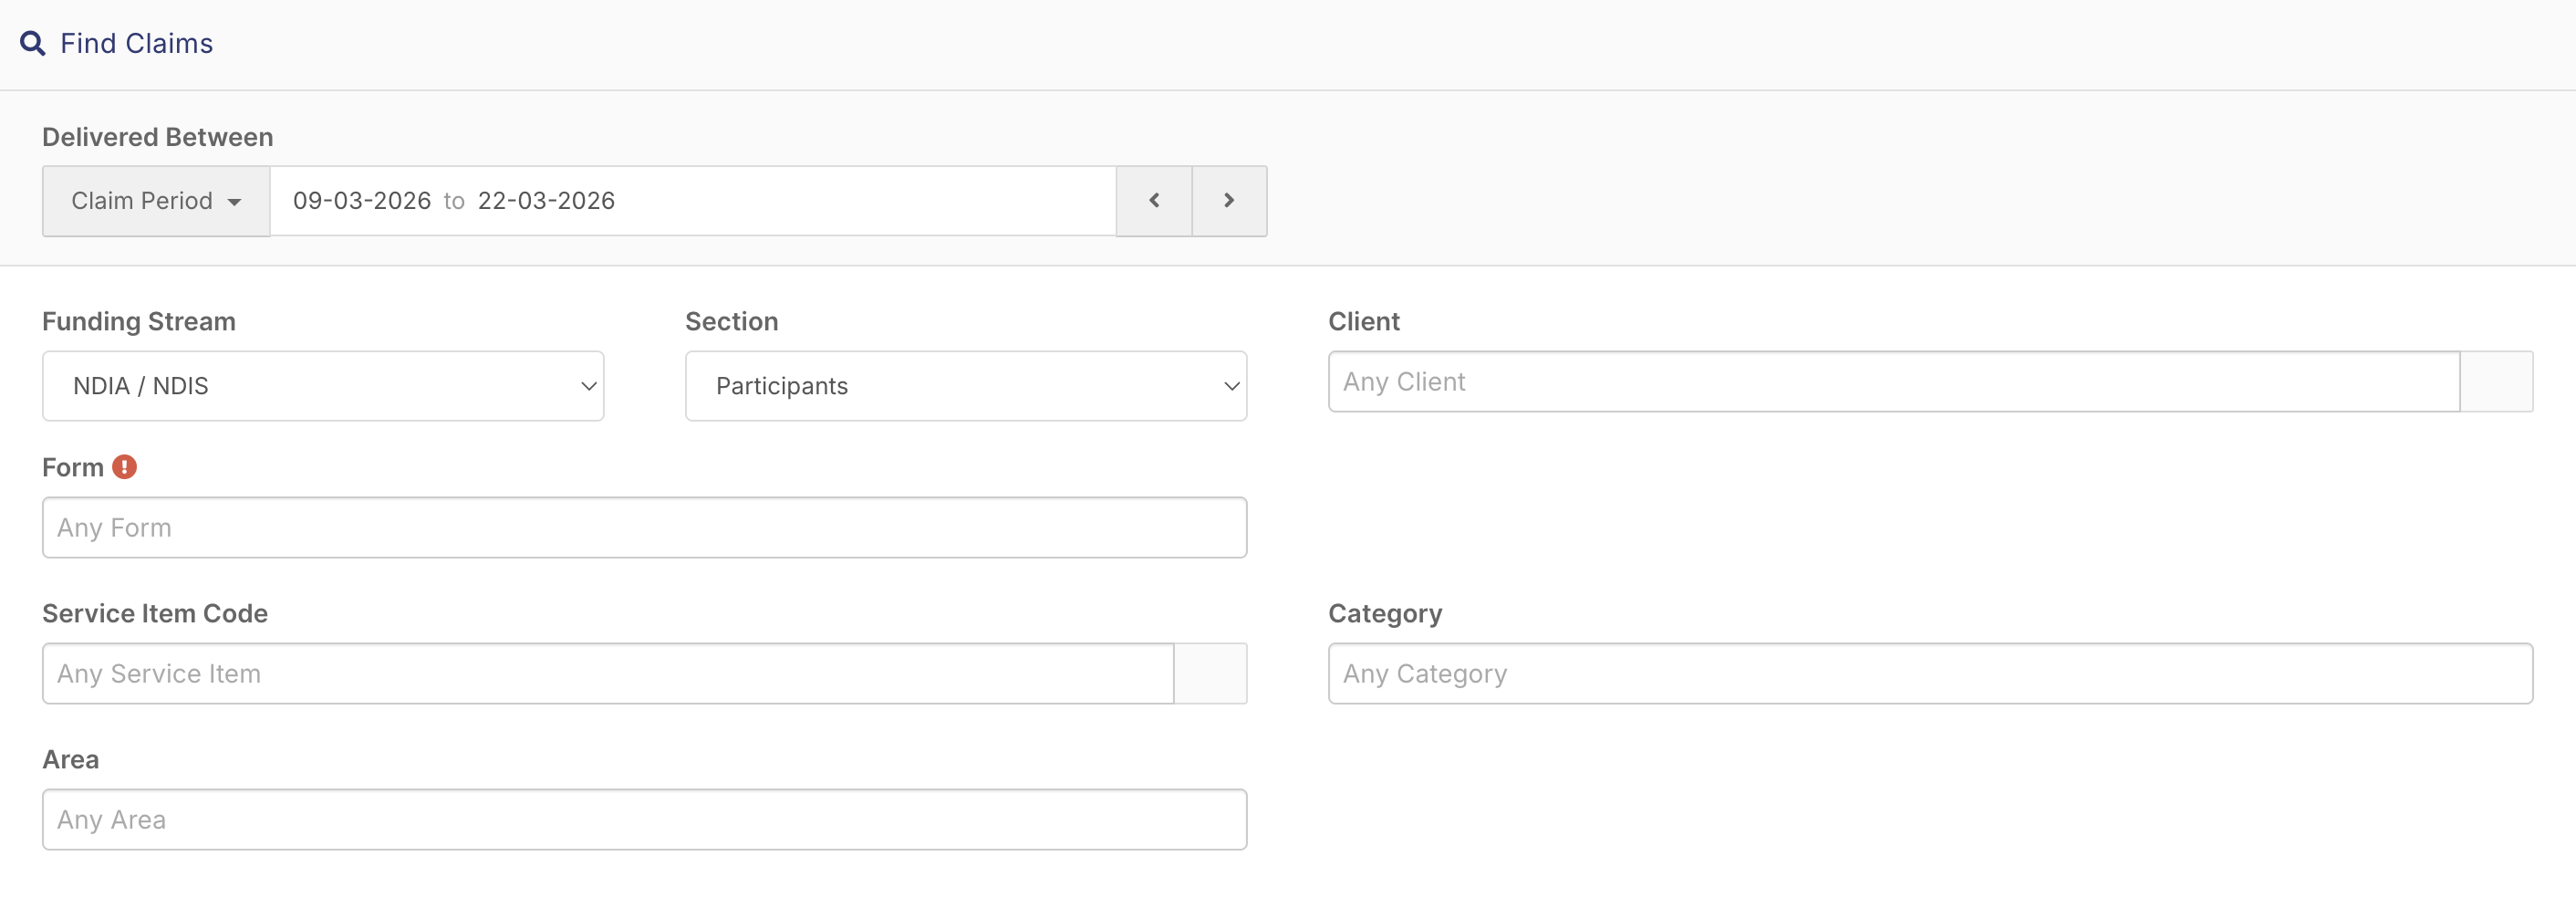
Task: Open the Claim Period dropdown
Action: coord(156,201)
